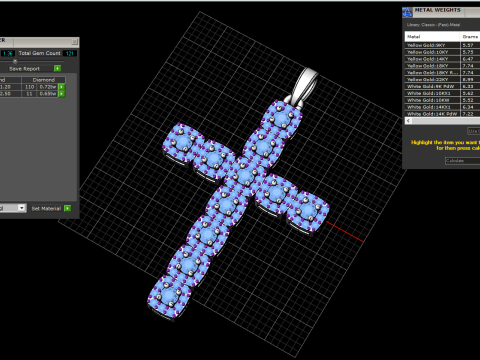Select the gem count cell '110'
480x360 pixels.
point(30,87)
